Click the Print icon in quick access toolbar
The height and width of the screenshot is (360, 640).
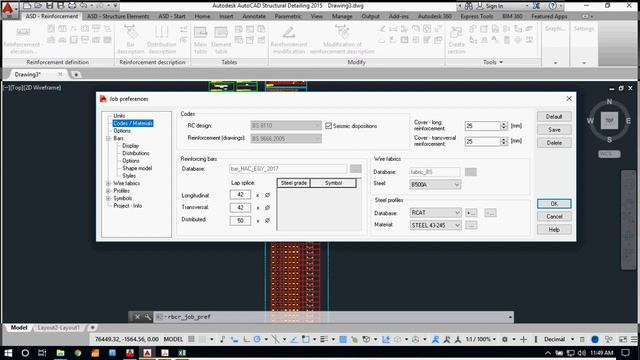[72, 6]
